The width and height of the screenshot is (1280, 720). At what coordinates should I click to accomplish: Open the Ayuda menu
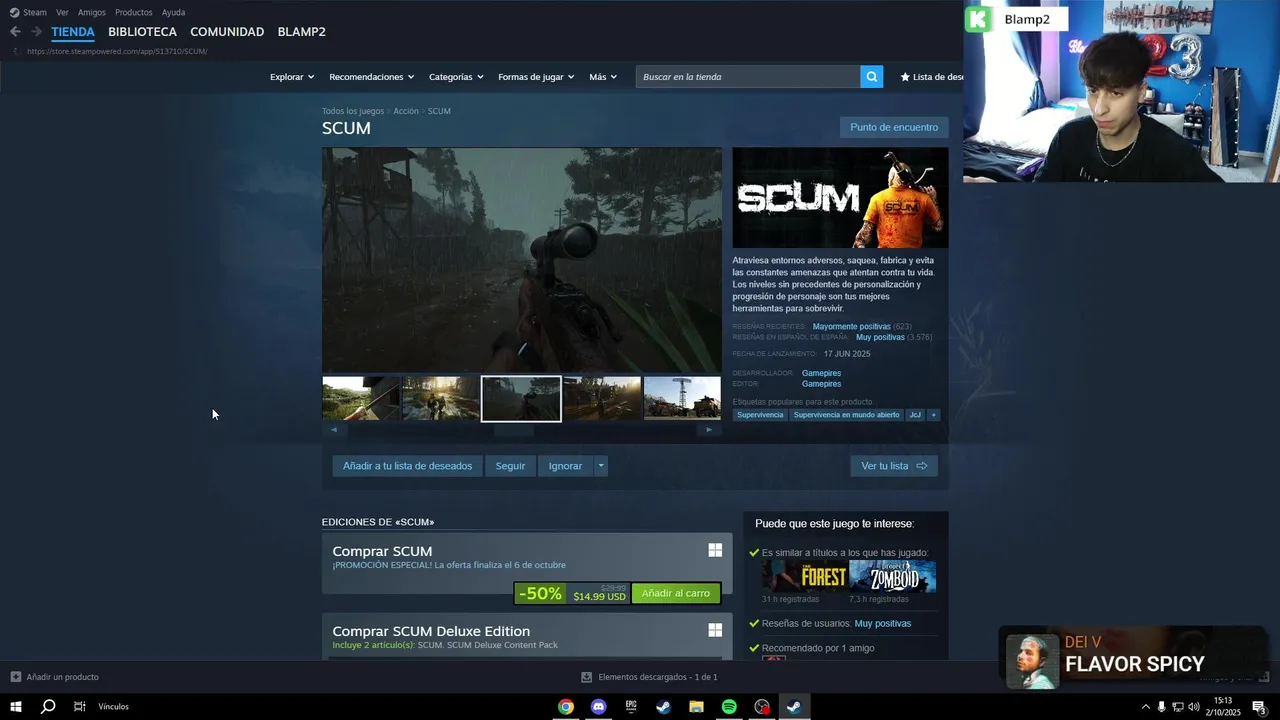coord(173,12)
